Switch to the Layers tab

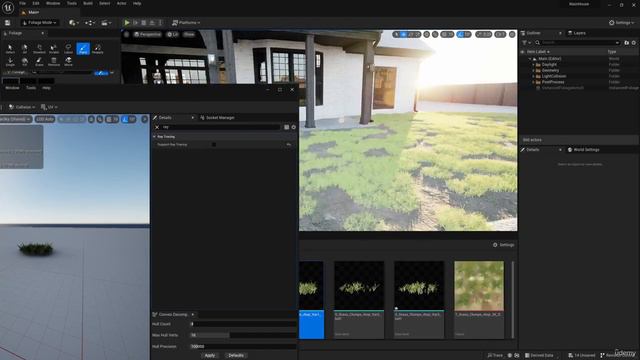[577, 33]
